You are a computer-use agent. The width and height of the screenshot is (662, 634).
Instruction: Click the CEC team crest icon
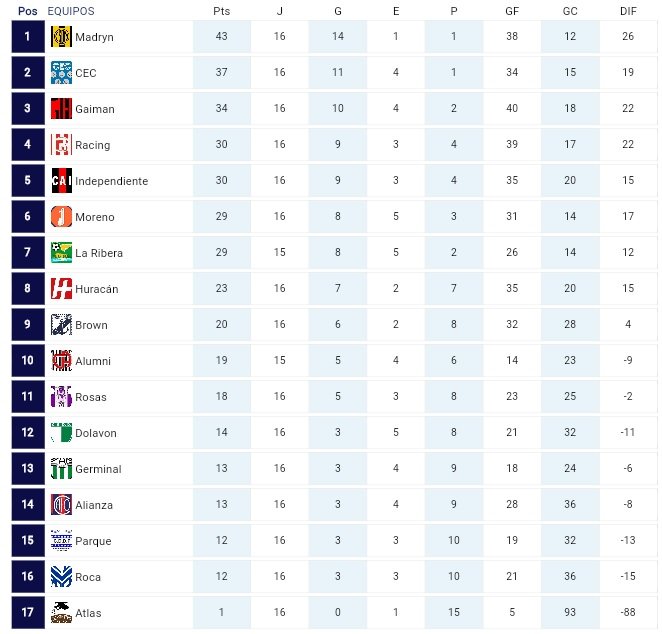point(61,73)
